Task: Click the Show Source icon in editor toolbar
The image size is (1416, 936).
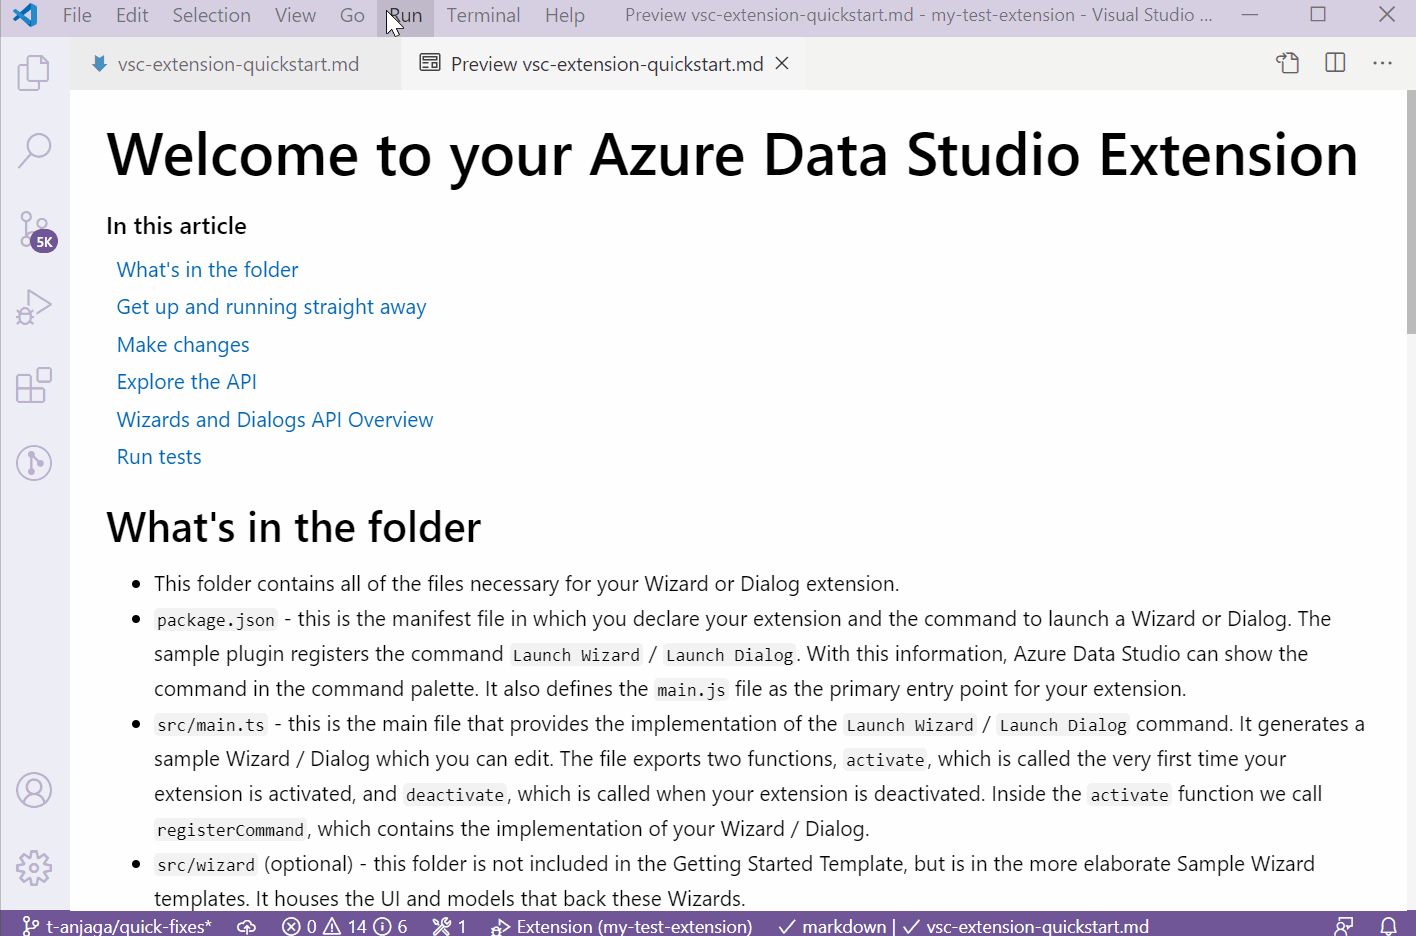Action: click(x=1288, y=63)
